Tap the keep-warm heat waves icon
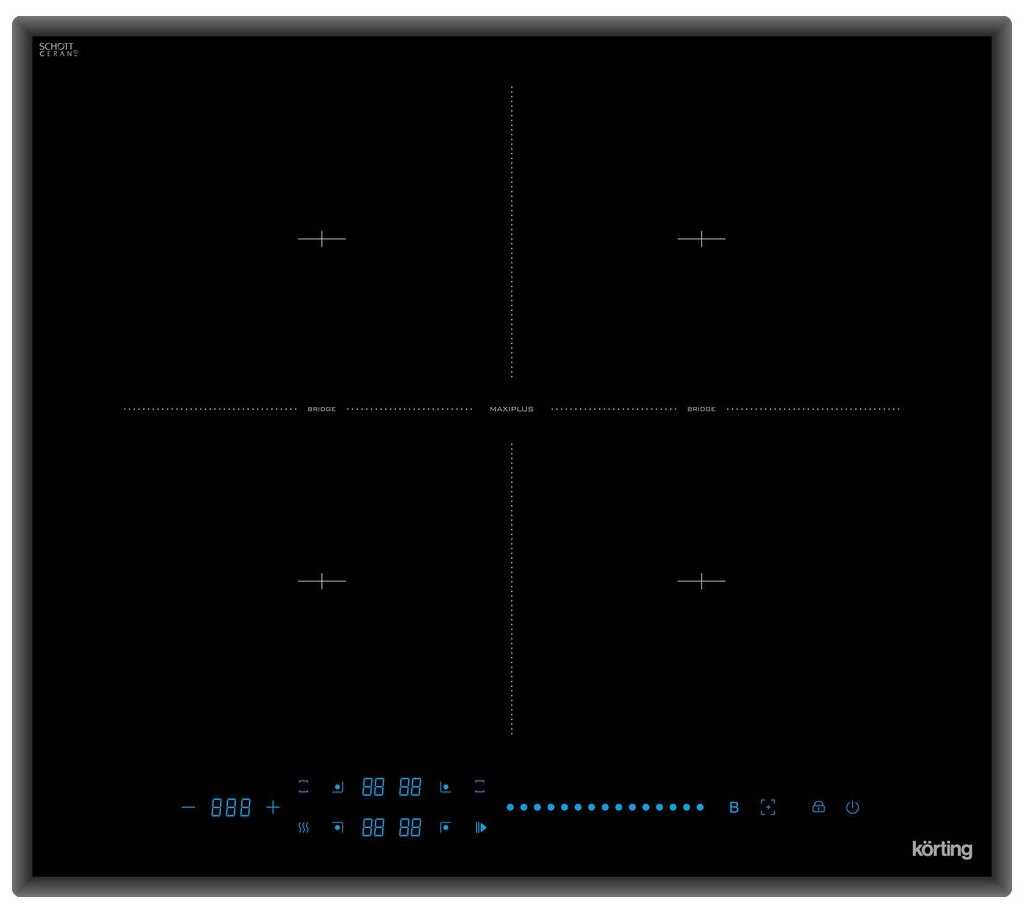 [304, 828]
